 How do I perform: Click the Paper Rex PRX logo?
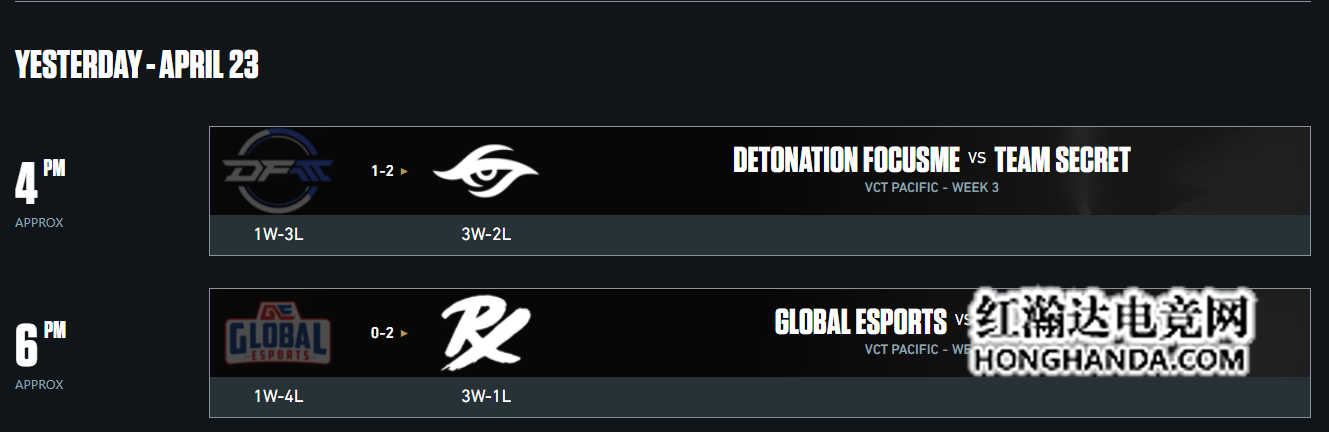pos(486,333)
